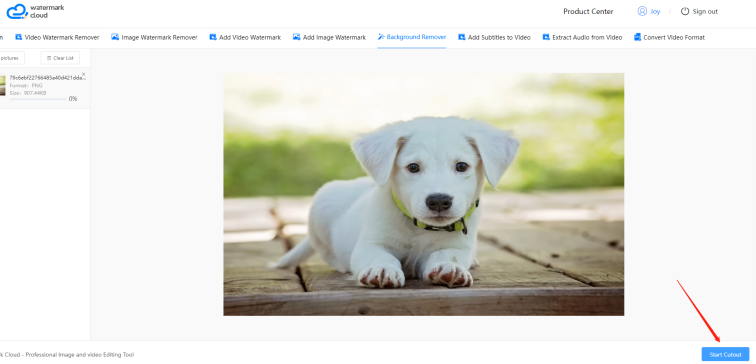
Task: Click the Convert Video Format icon
Action: [637, 37]
